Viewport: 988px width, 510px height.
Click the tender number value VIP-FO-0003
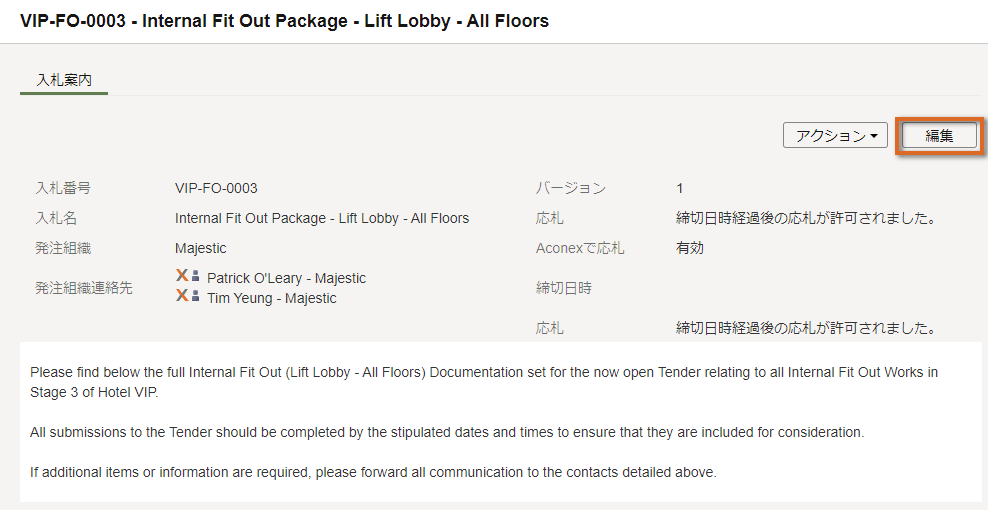point(216,188)
